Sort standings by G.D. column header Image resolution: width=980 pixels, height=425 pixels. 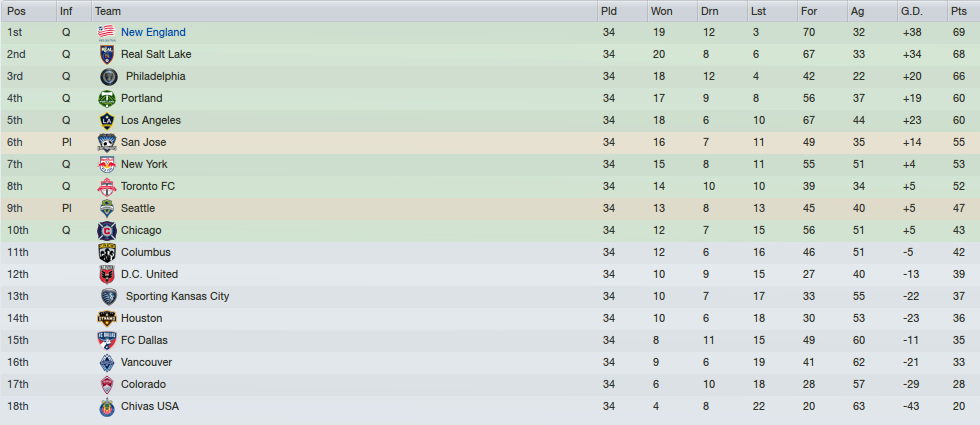coord(911,11)
